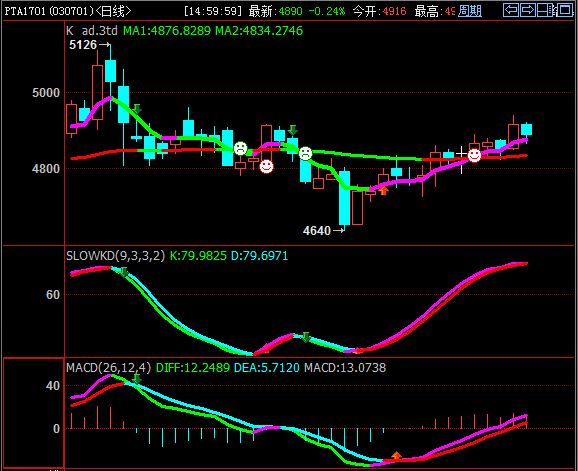Click the MA2:4834.2746 moving average value

pyautogui.click(x=259, y=31)
